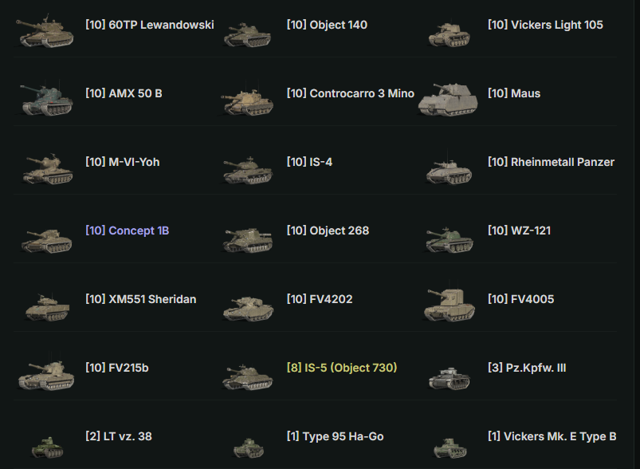
Task: Choose the FV4005 tank thumbnail
Action: click(x=449, y=305)
